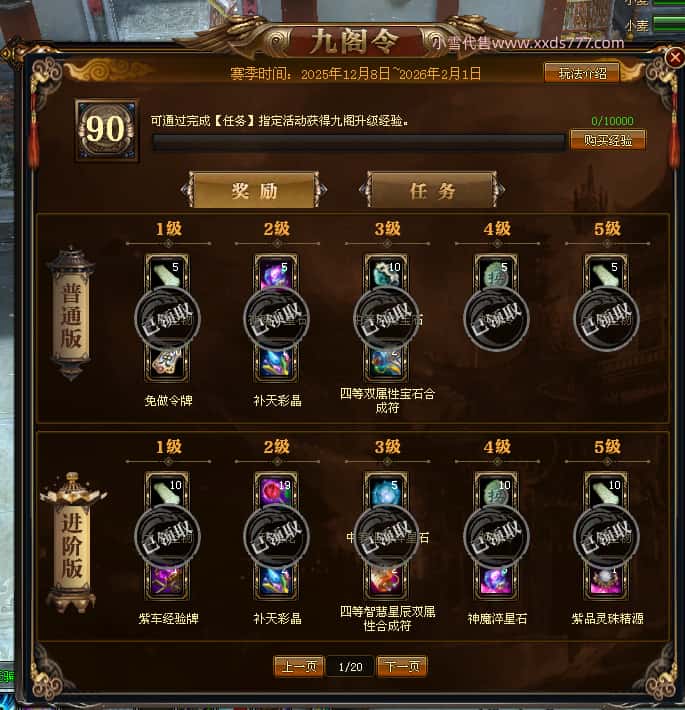
Task: Select the 四等双属性宝石合成符 reward icon
Action: tap(386, 364)
